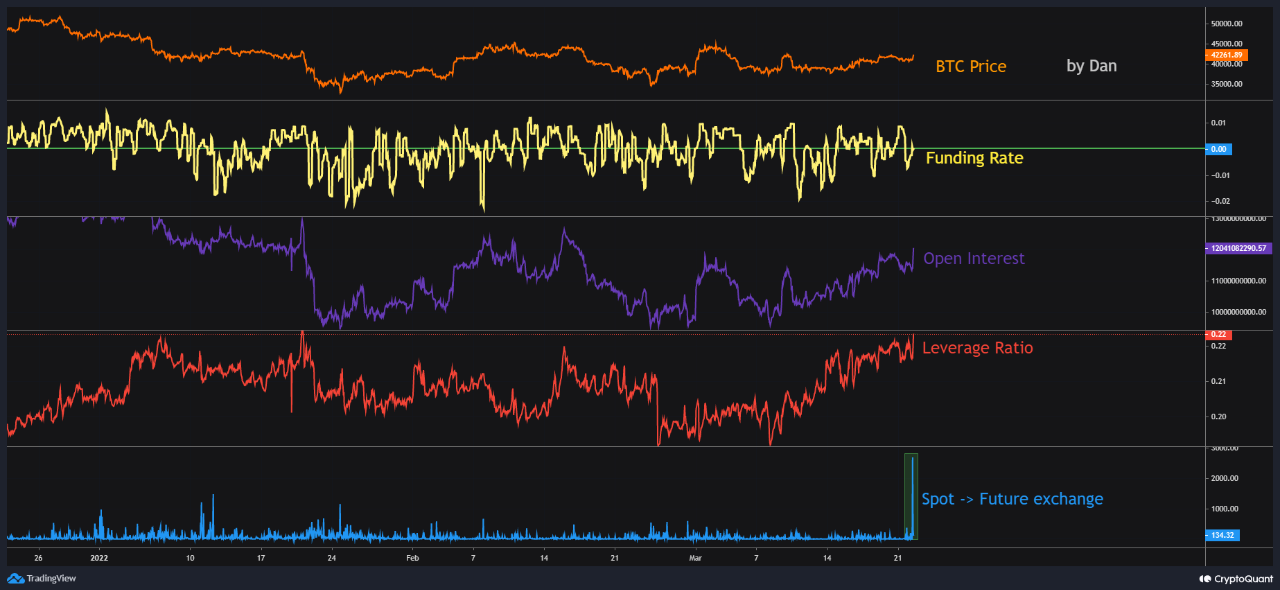Screen dimensions: 1280x590
Task: Click the 2000.00 axis label in bottom pane
Action: (1225, 479)
